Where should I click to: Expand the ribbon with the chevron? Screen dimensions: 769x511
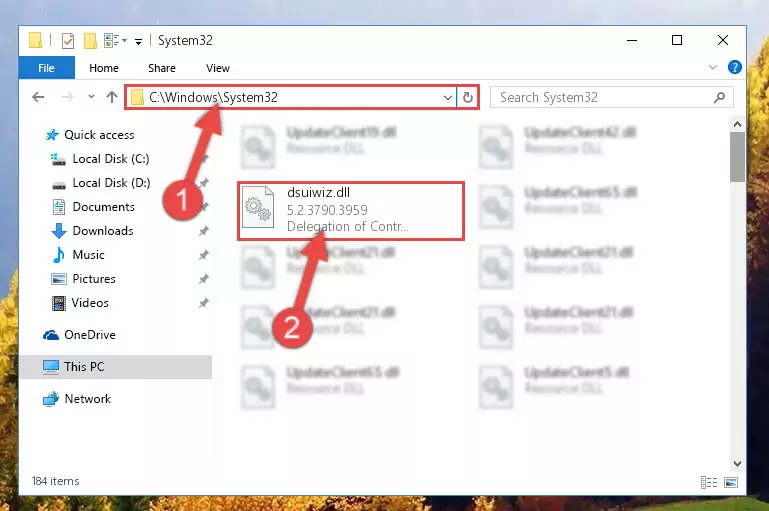click(x=713, y=67)
